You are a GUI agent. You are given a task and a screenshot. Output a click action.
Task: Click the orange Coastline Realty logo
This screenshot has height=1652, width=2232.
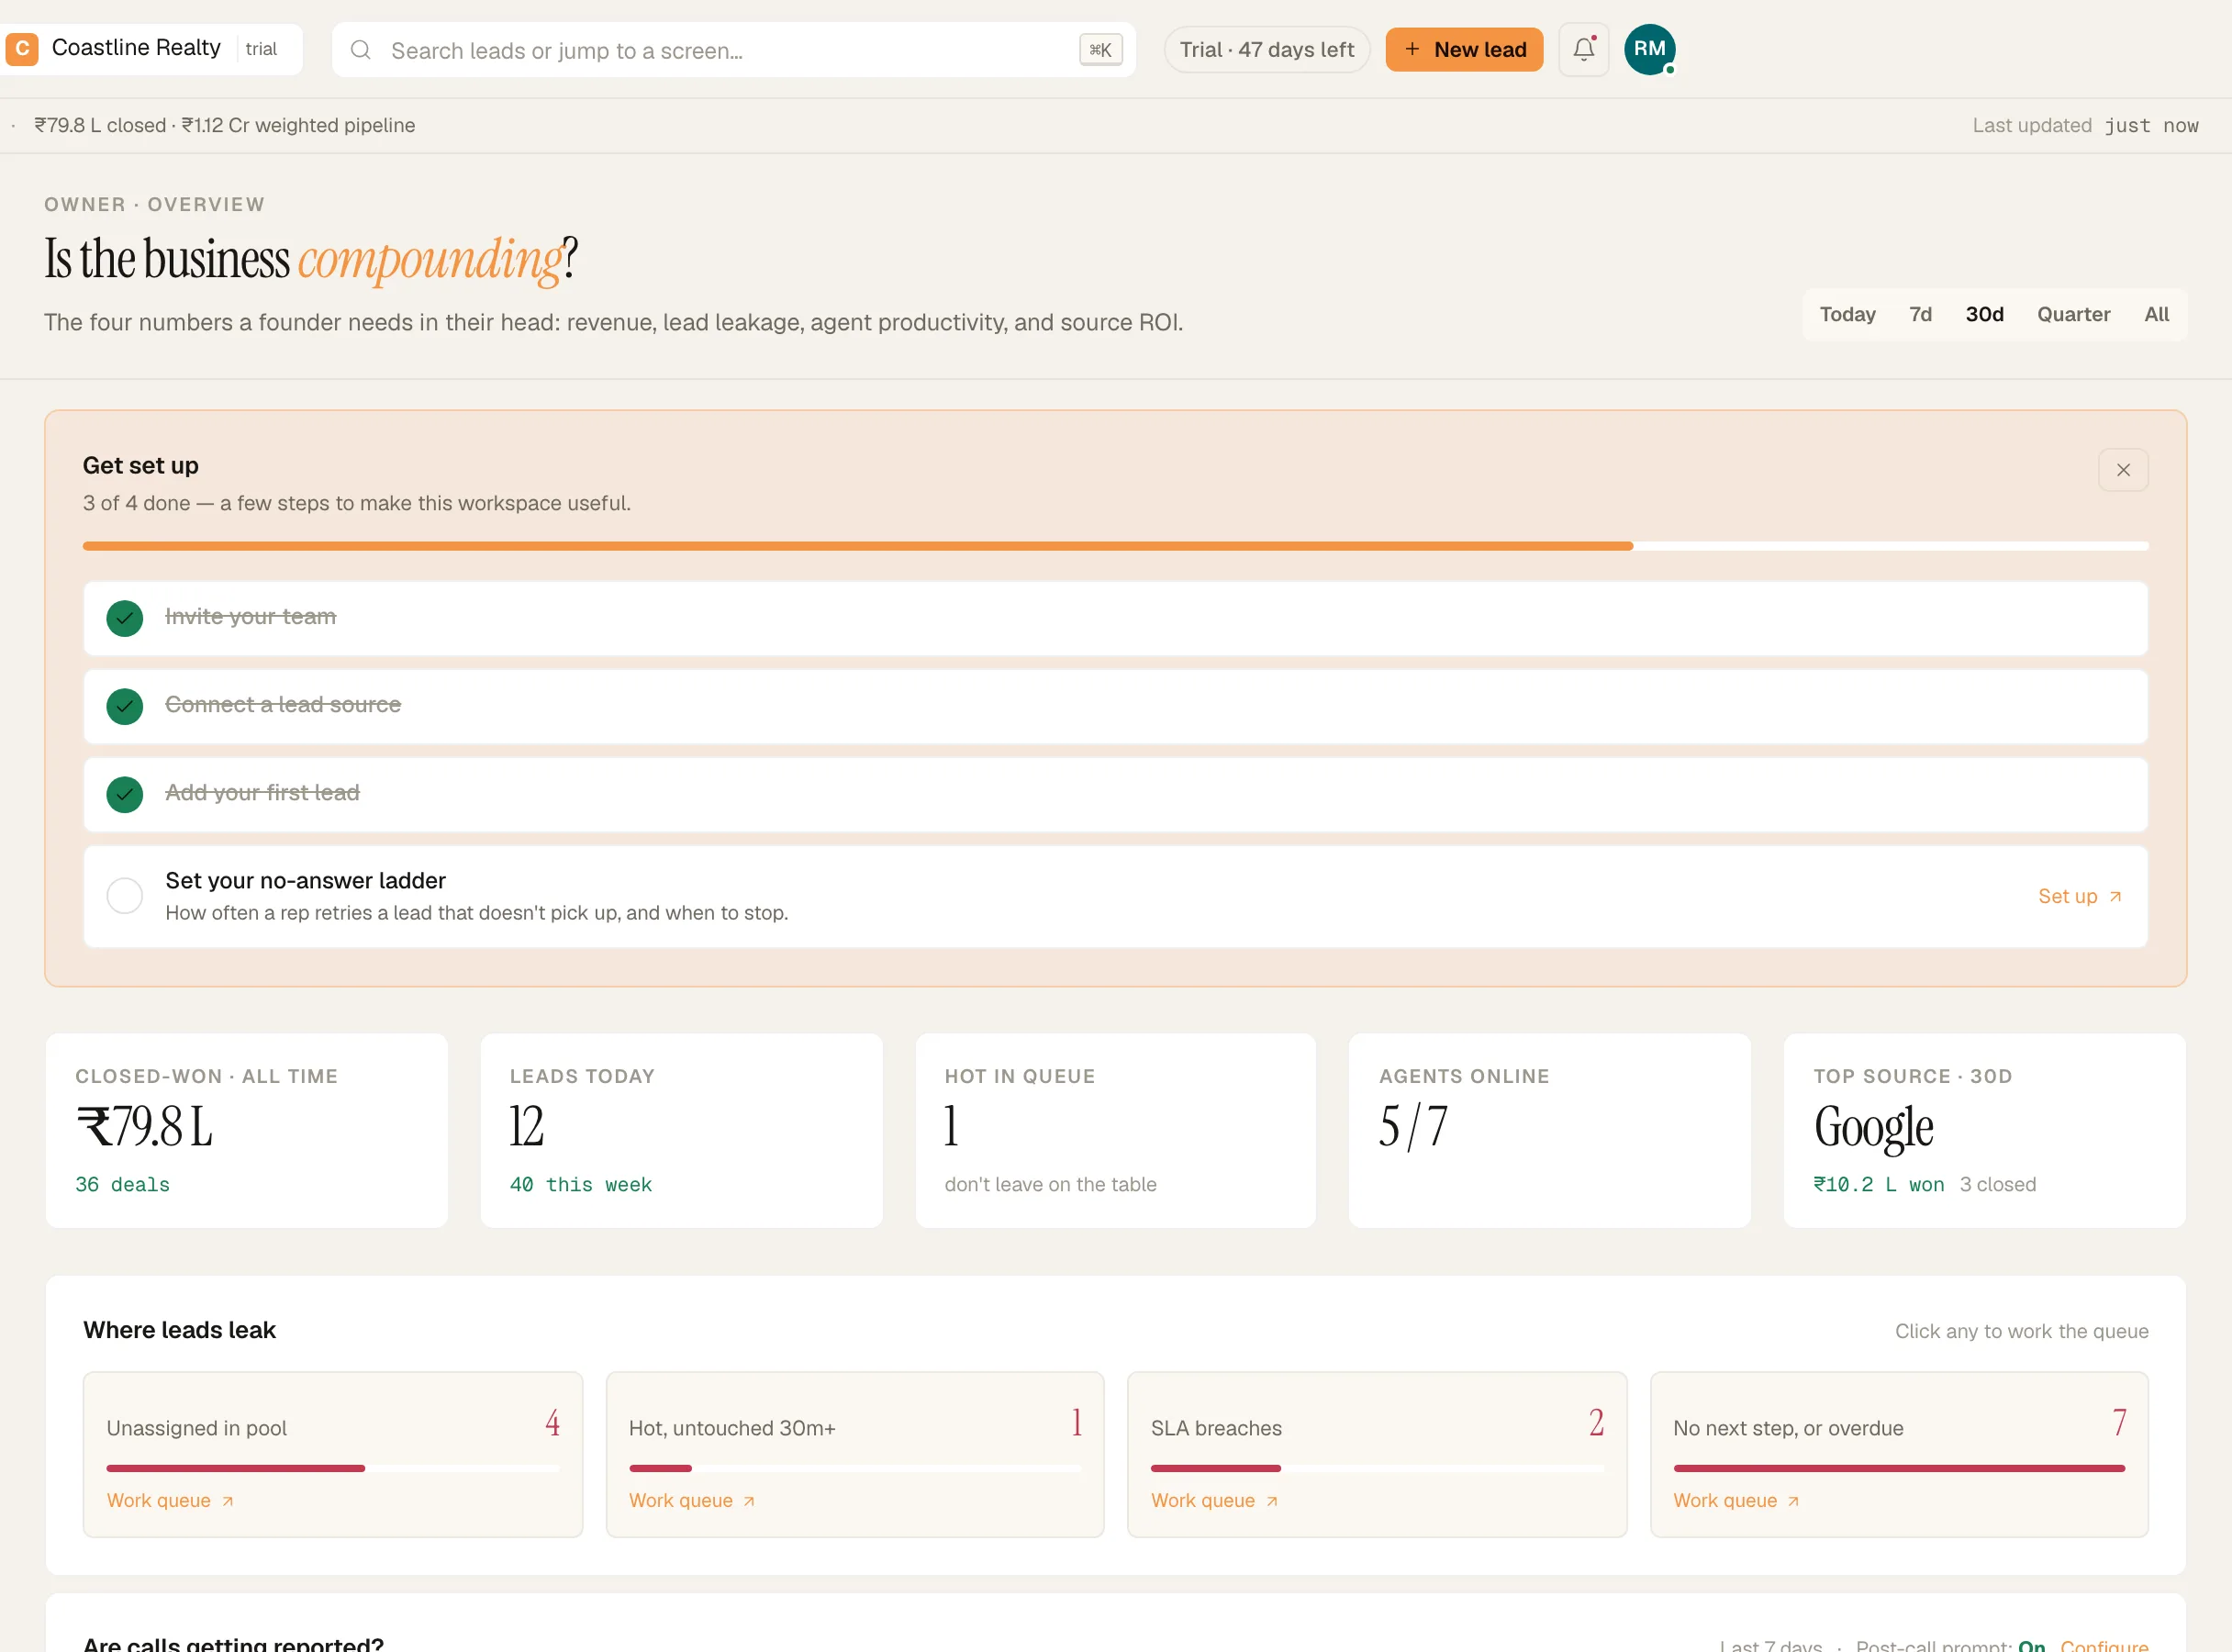click(22, 49)
